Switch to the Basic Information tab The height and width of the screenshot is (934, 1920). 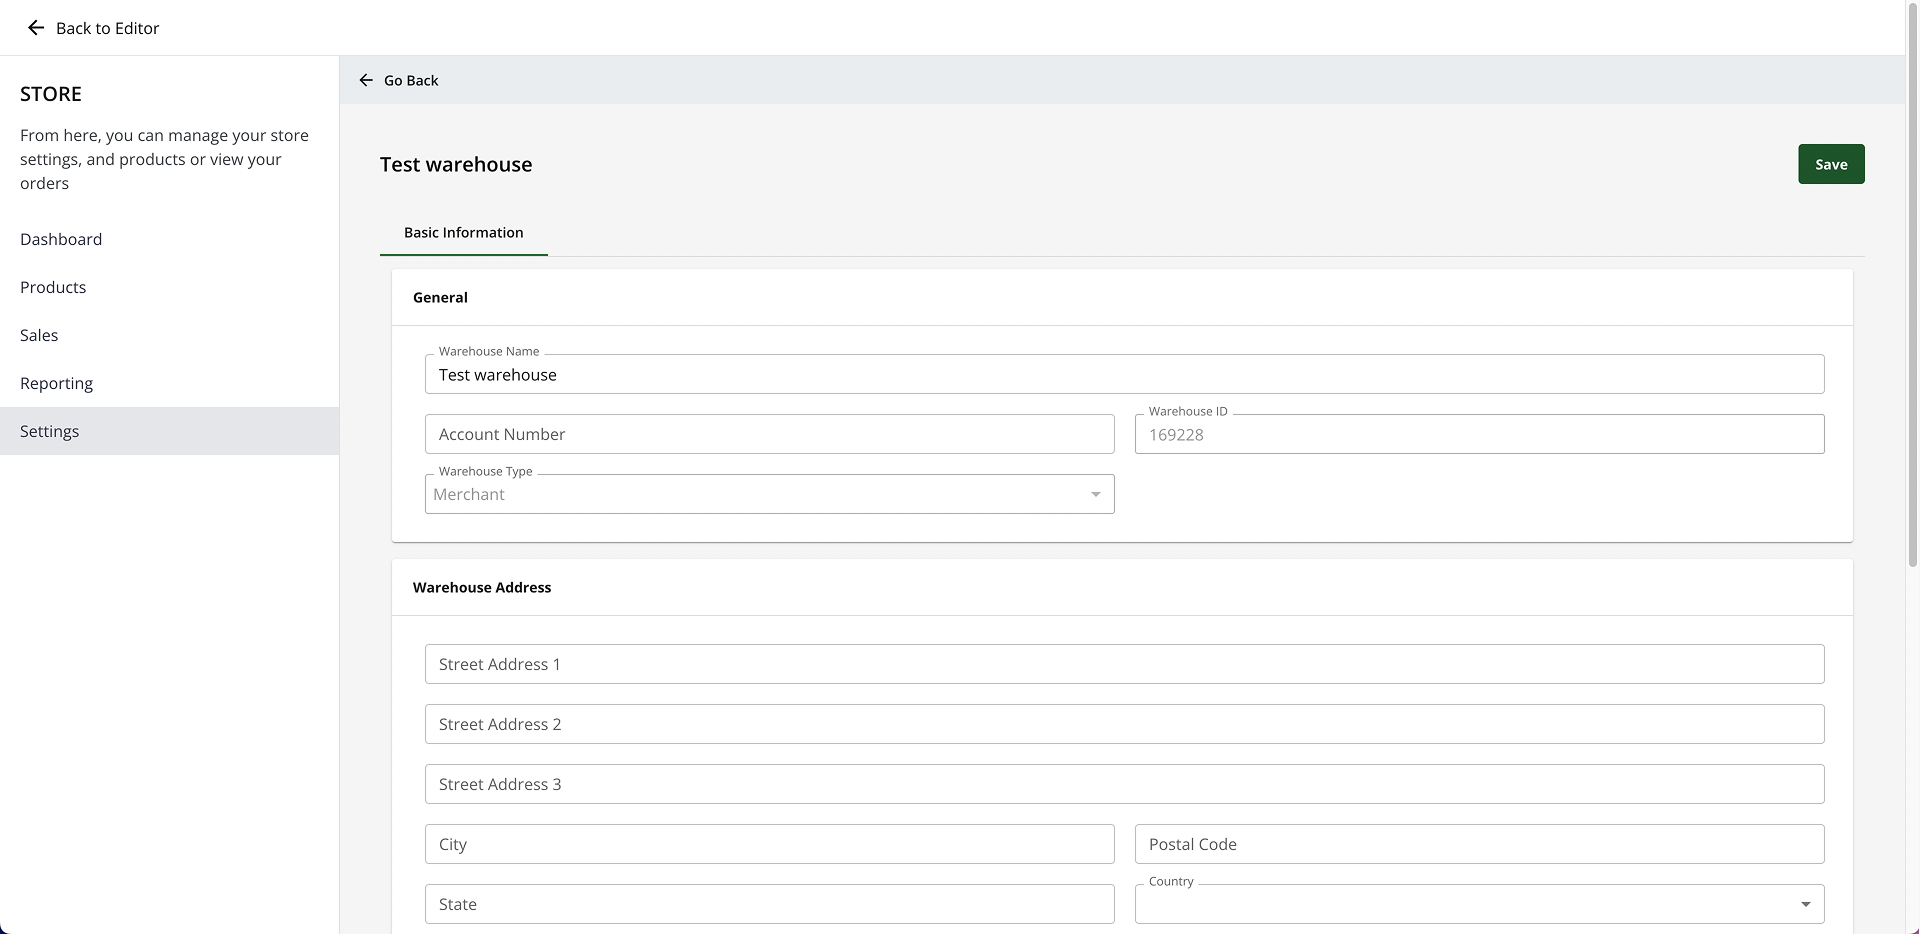coord(464,233)
